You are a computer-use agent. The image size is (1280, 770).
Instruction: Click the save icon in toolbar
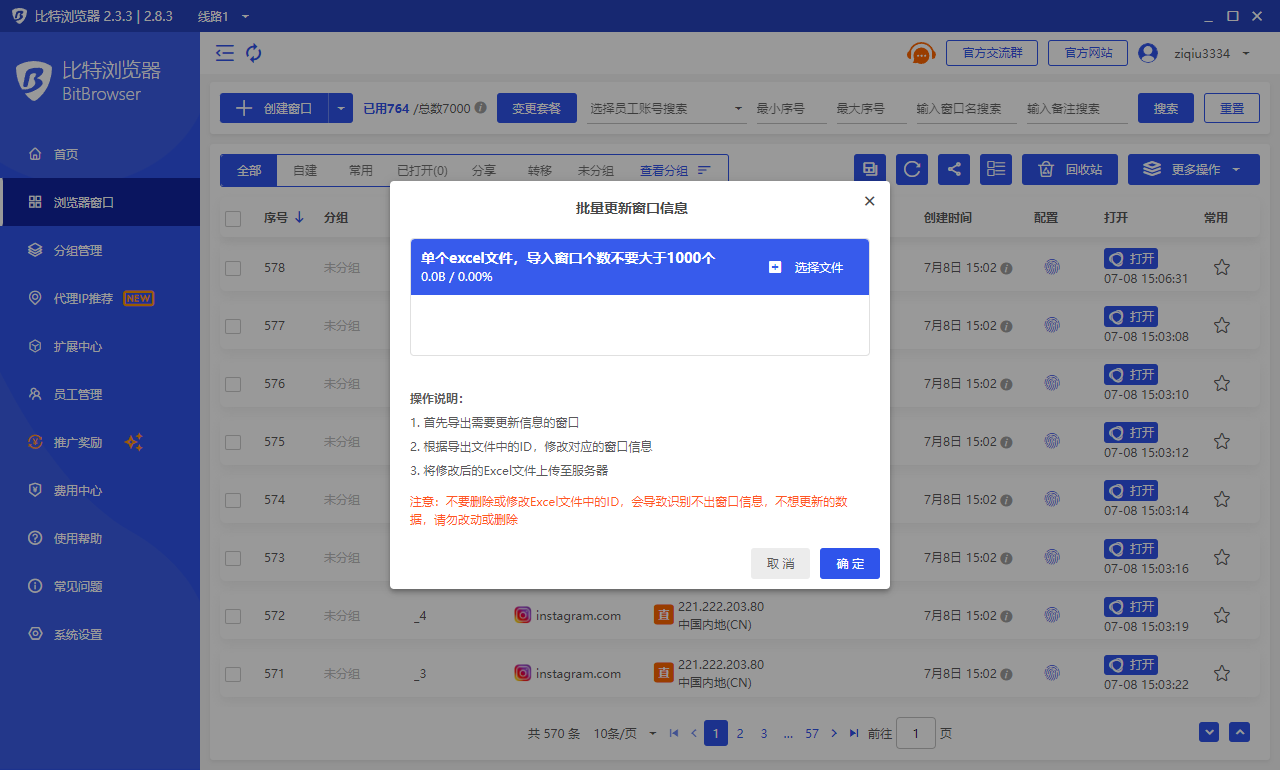[x=870, y=169]
